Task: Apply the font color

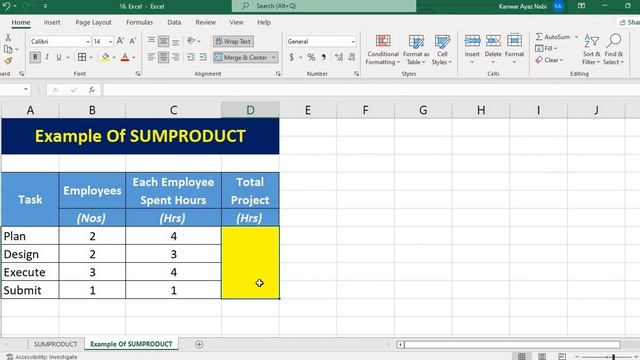Action: tap(125, 58)
